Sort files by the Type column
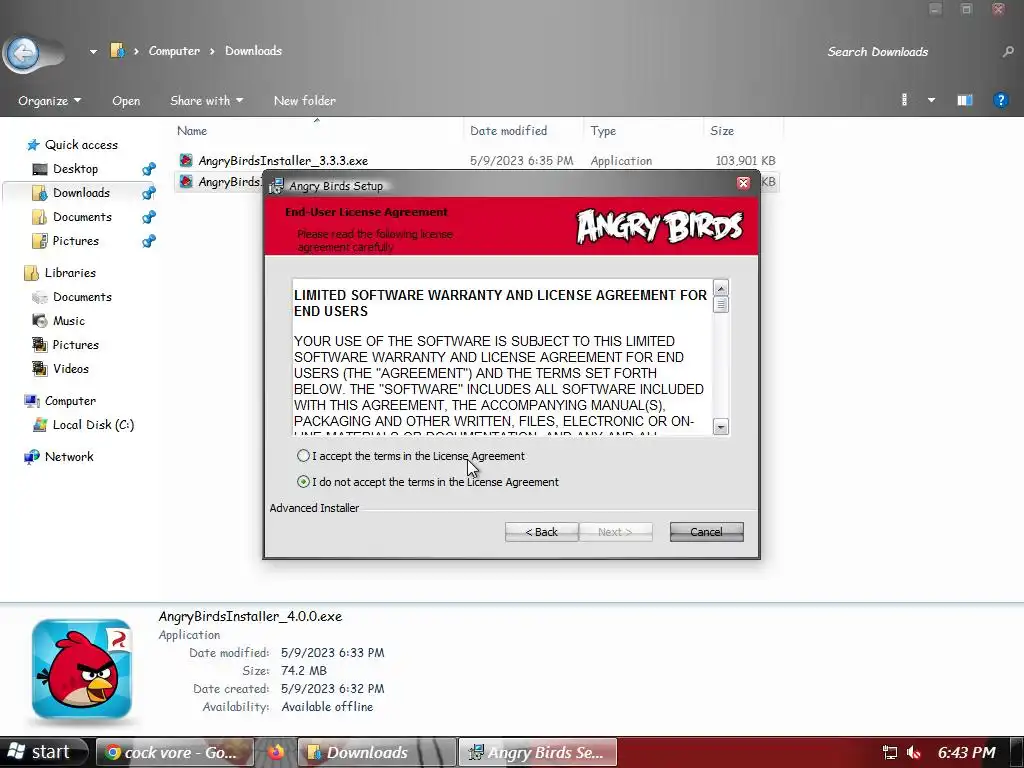Viewport: 1024px width, 768px height. click(x=603, y=131)
